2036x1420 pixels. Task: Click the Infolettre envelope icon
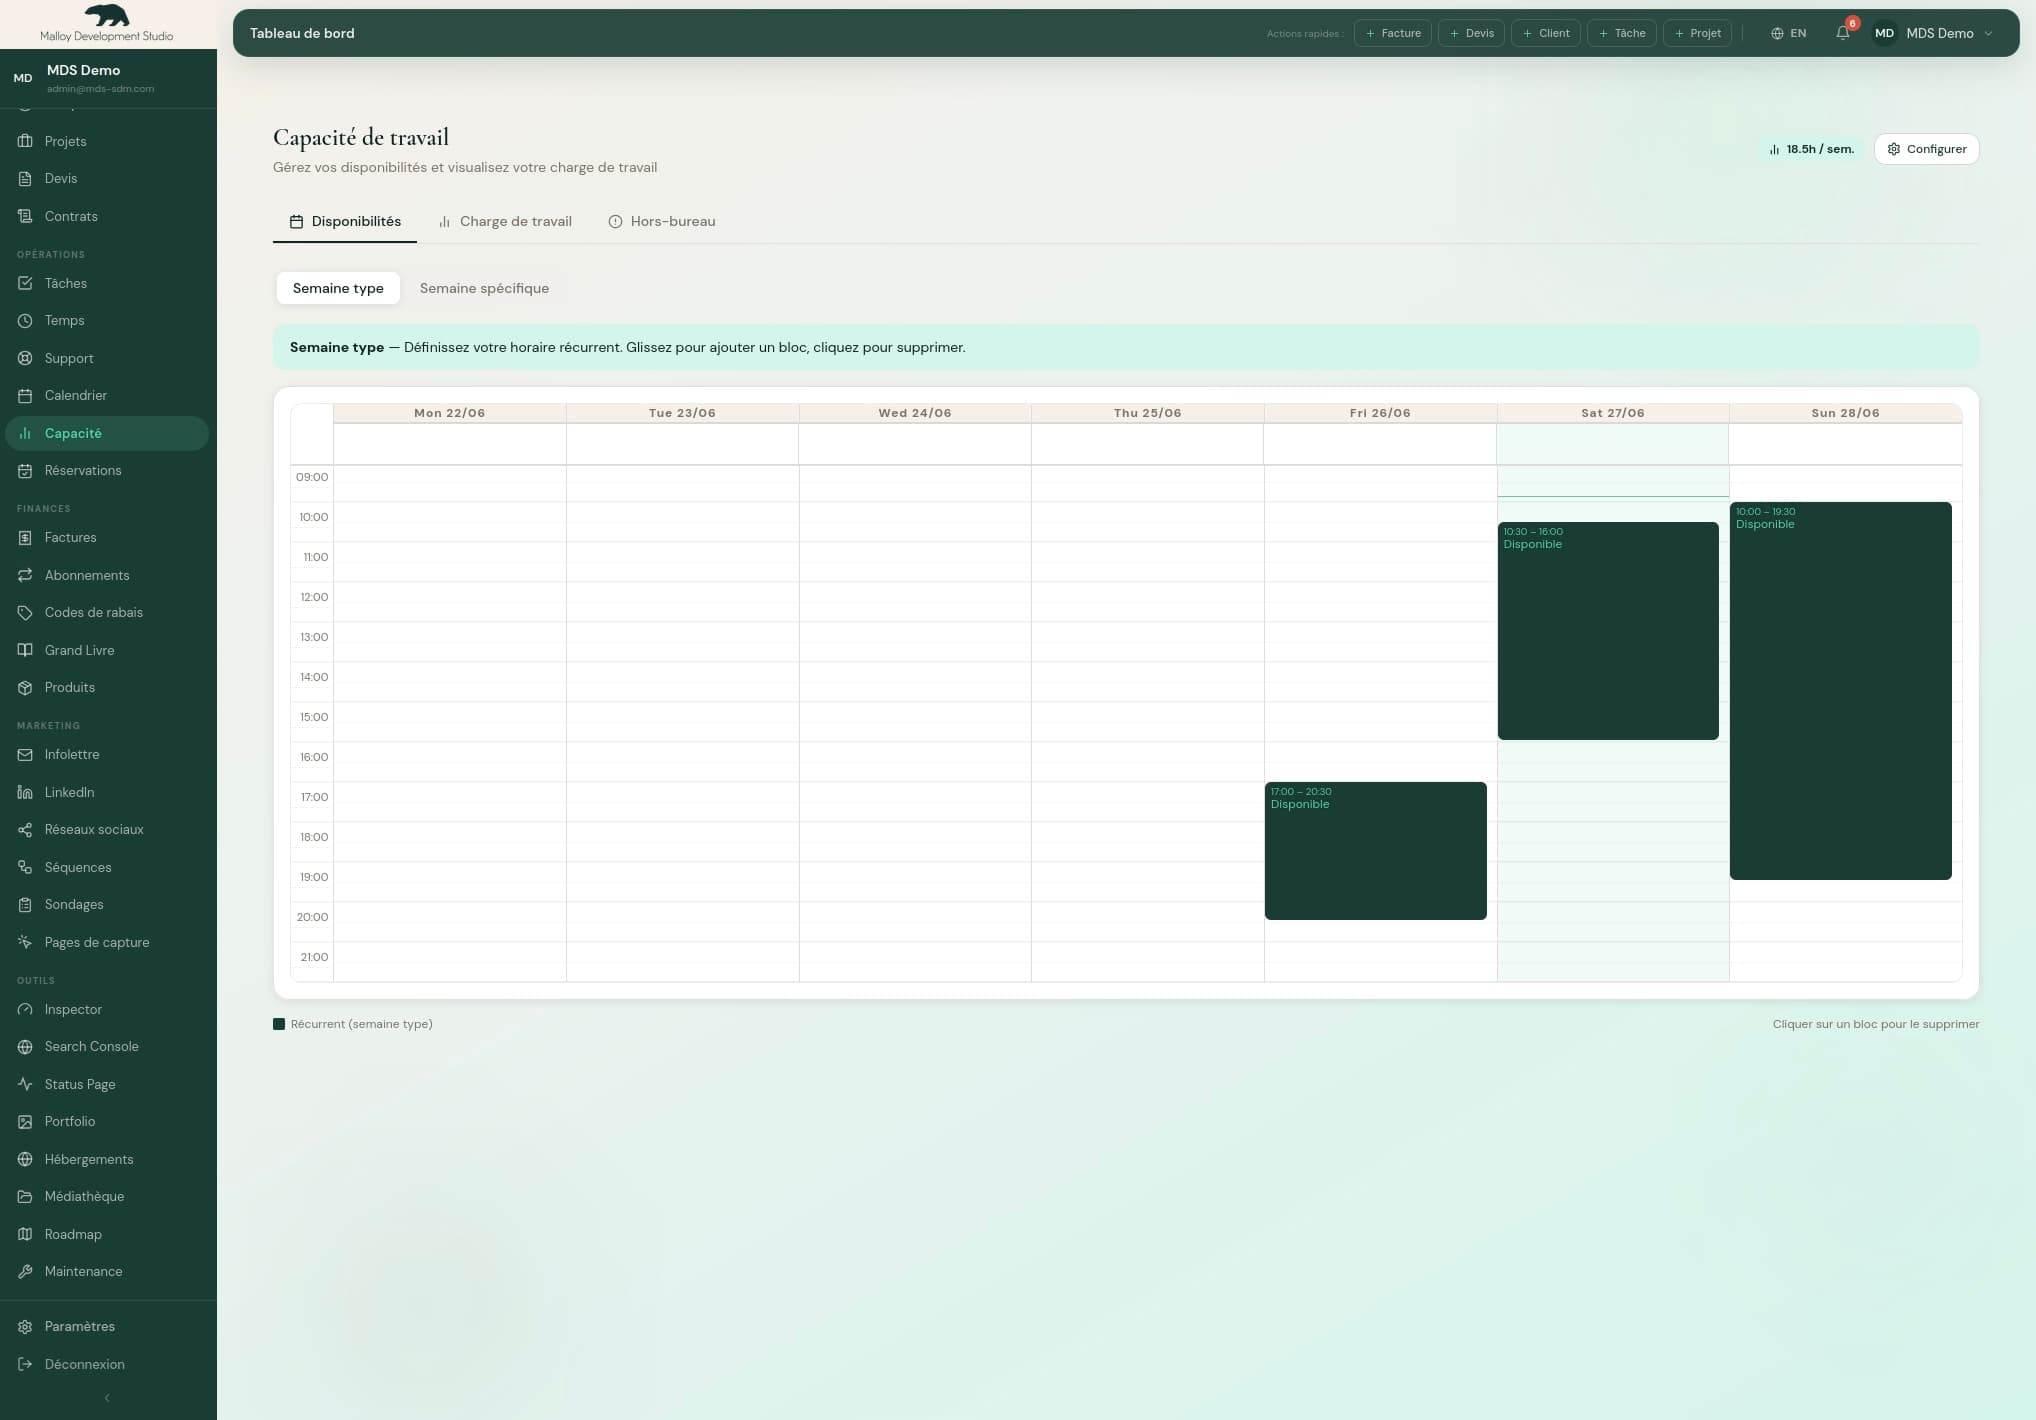(x=25, y=754)
